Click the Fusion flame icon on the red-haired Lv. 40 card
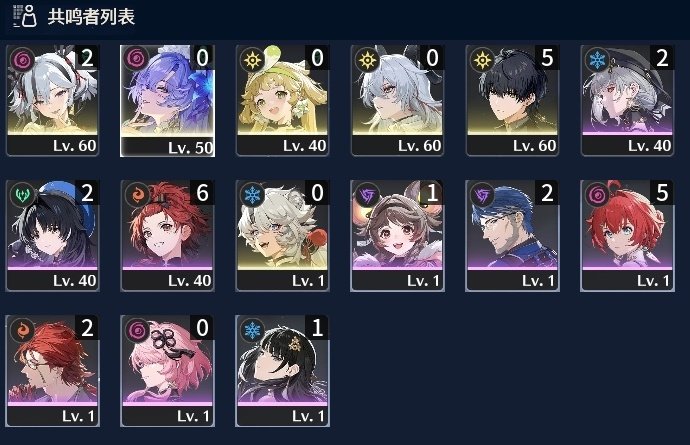Image resolution: width=690 pixels, height=445 pixels. pyautogui.click(x=137, y=195)
